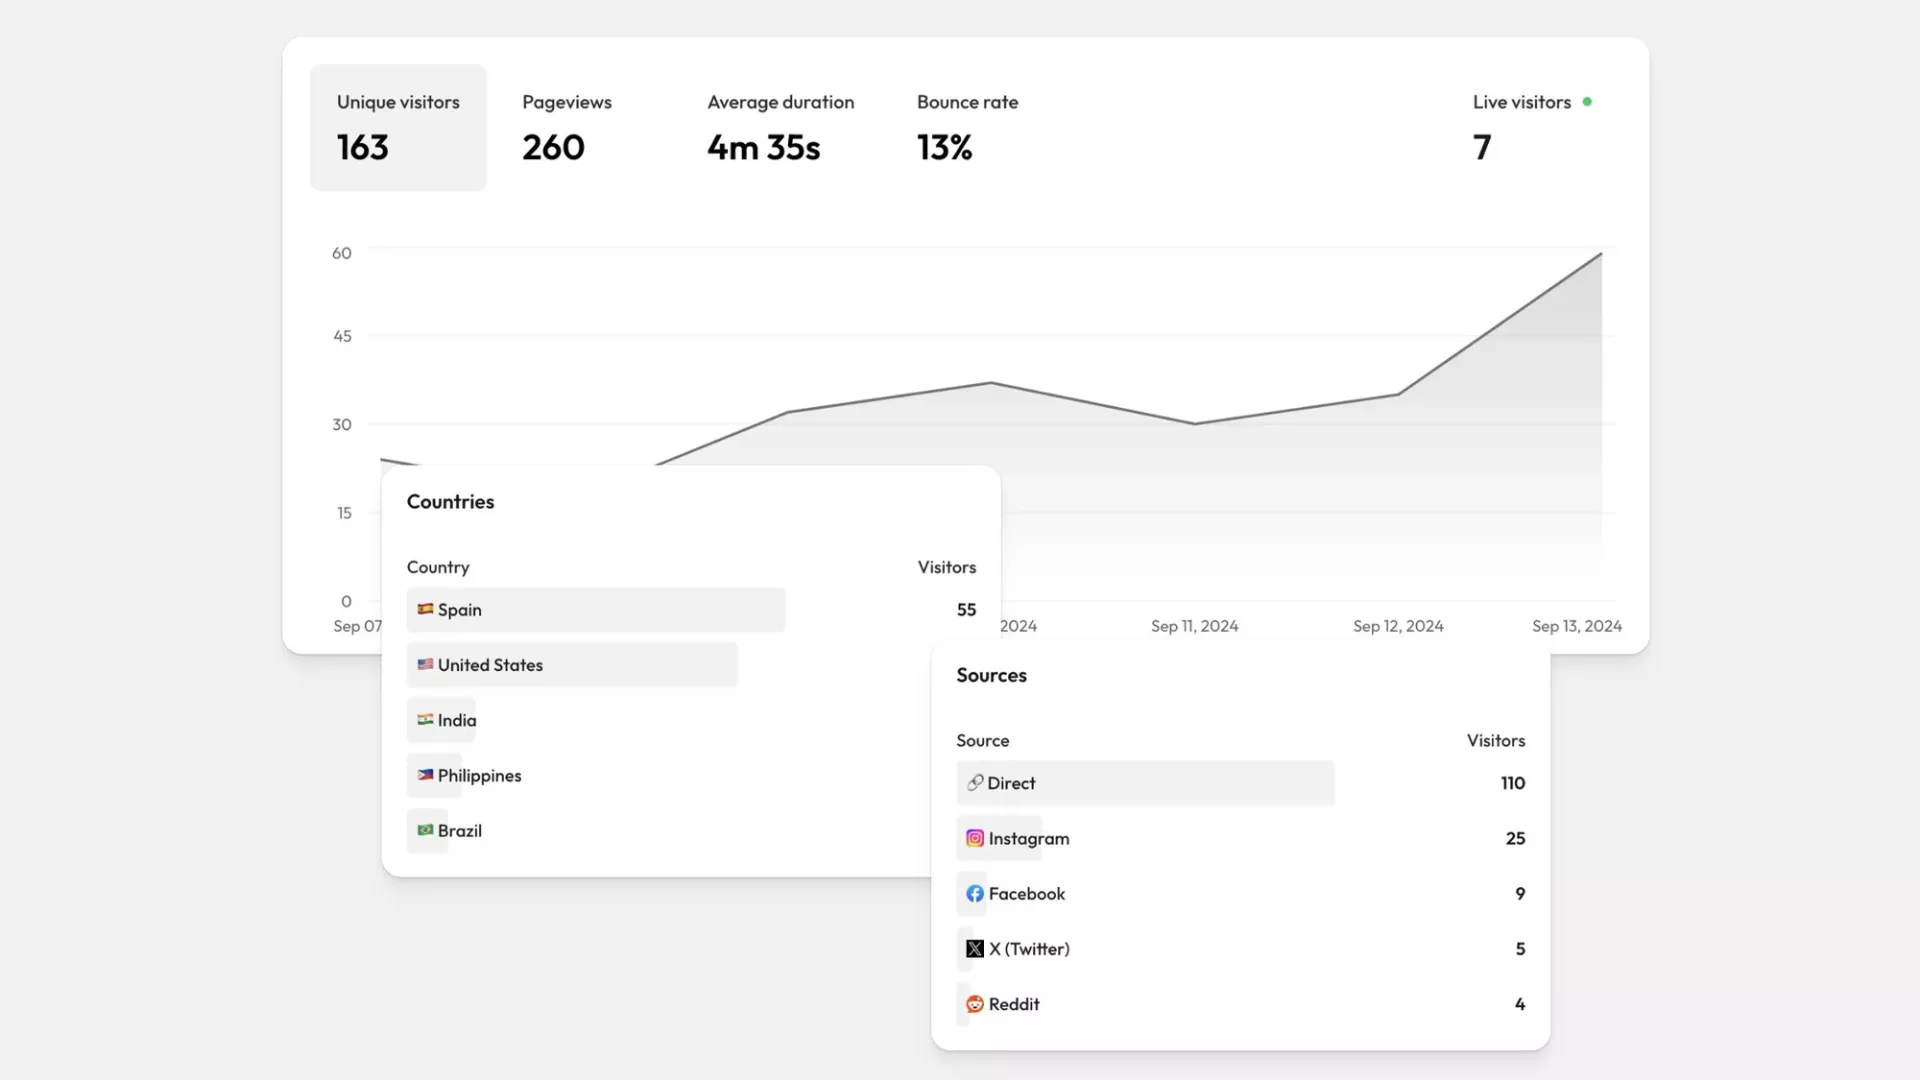Viewport: 1920px width, 1080px height.
Task: Click the Sep 11, 2024 axis label
Action: (1194, 626)
